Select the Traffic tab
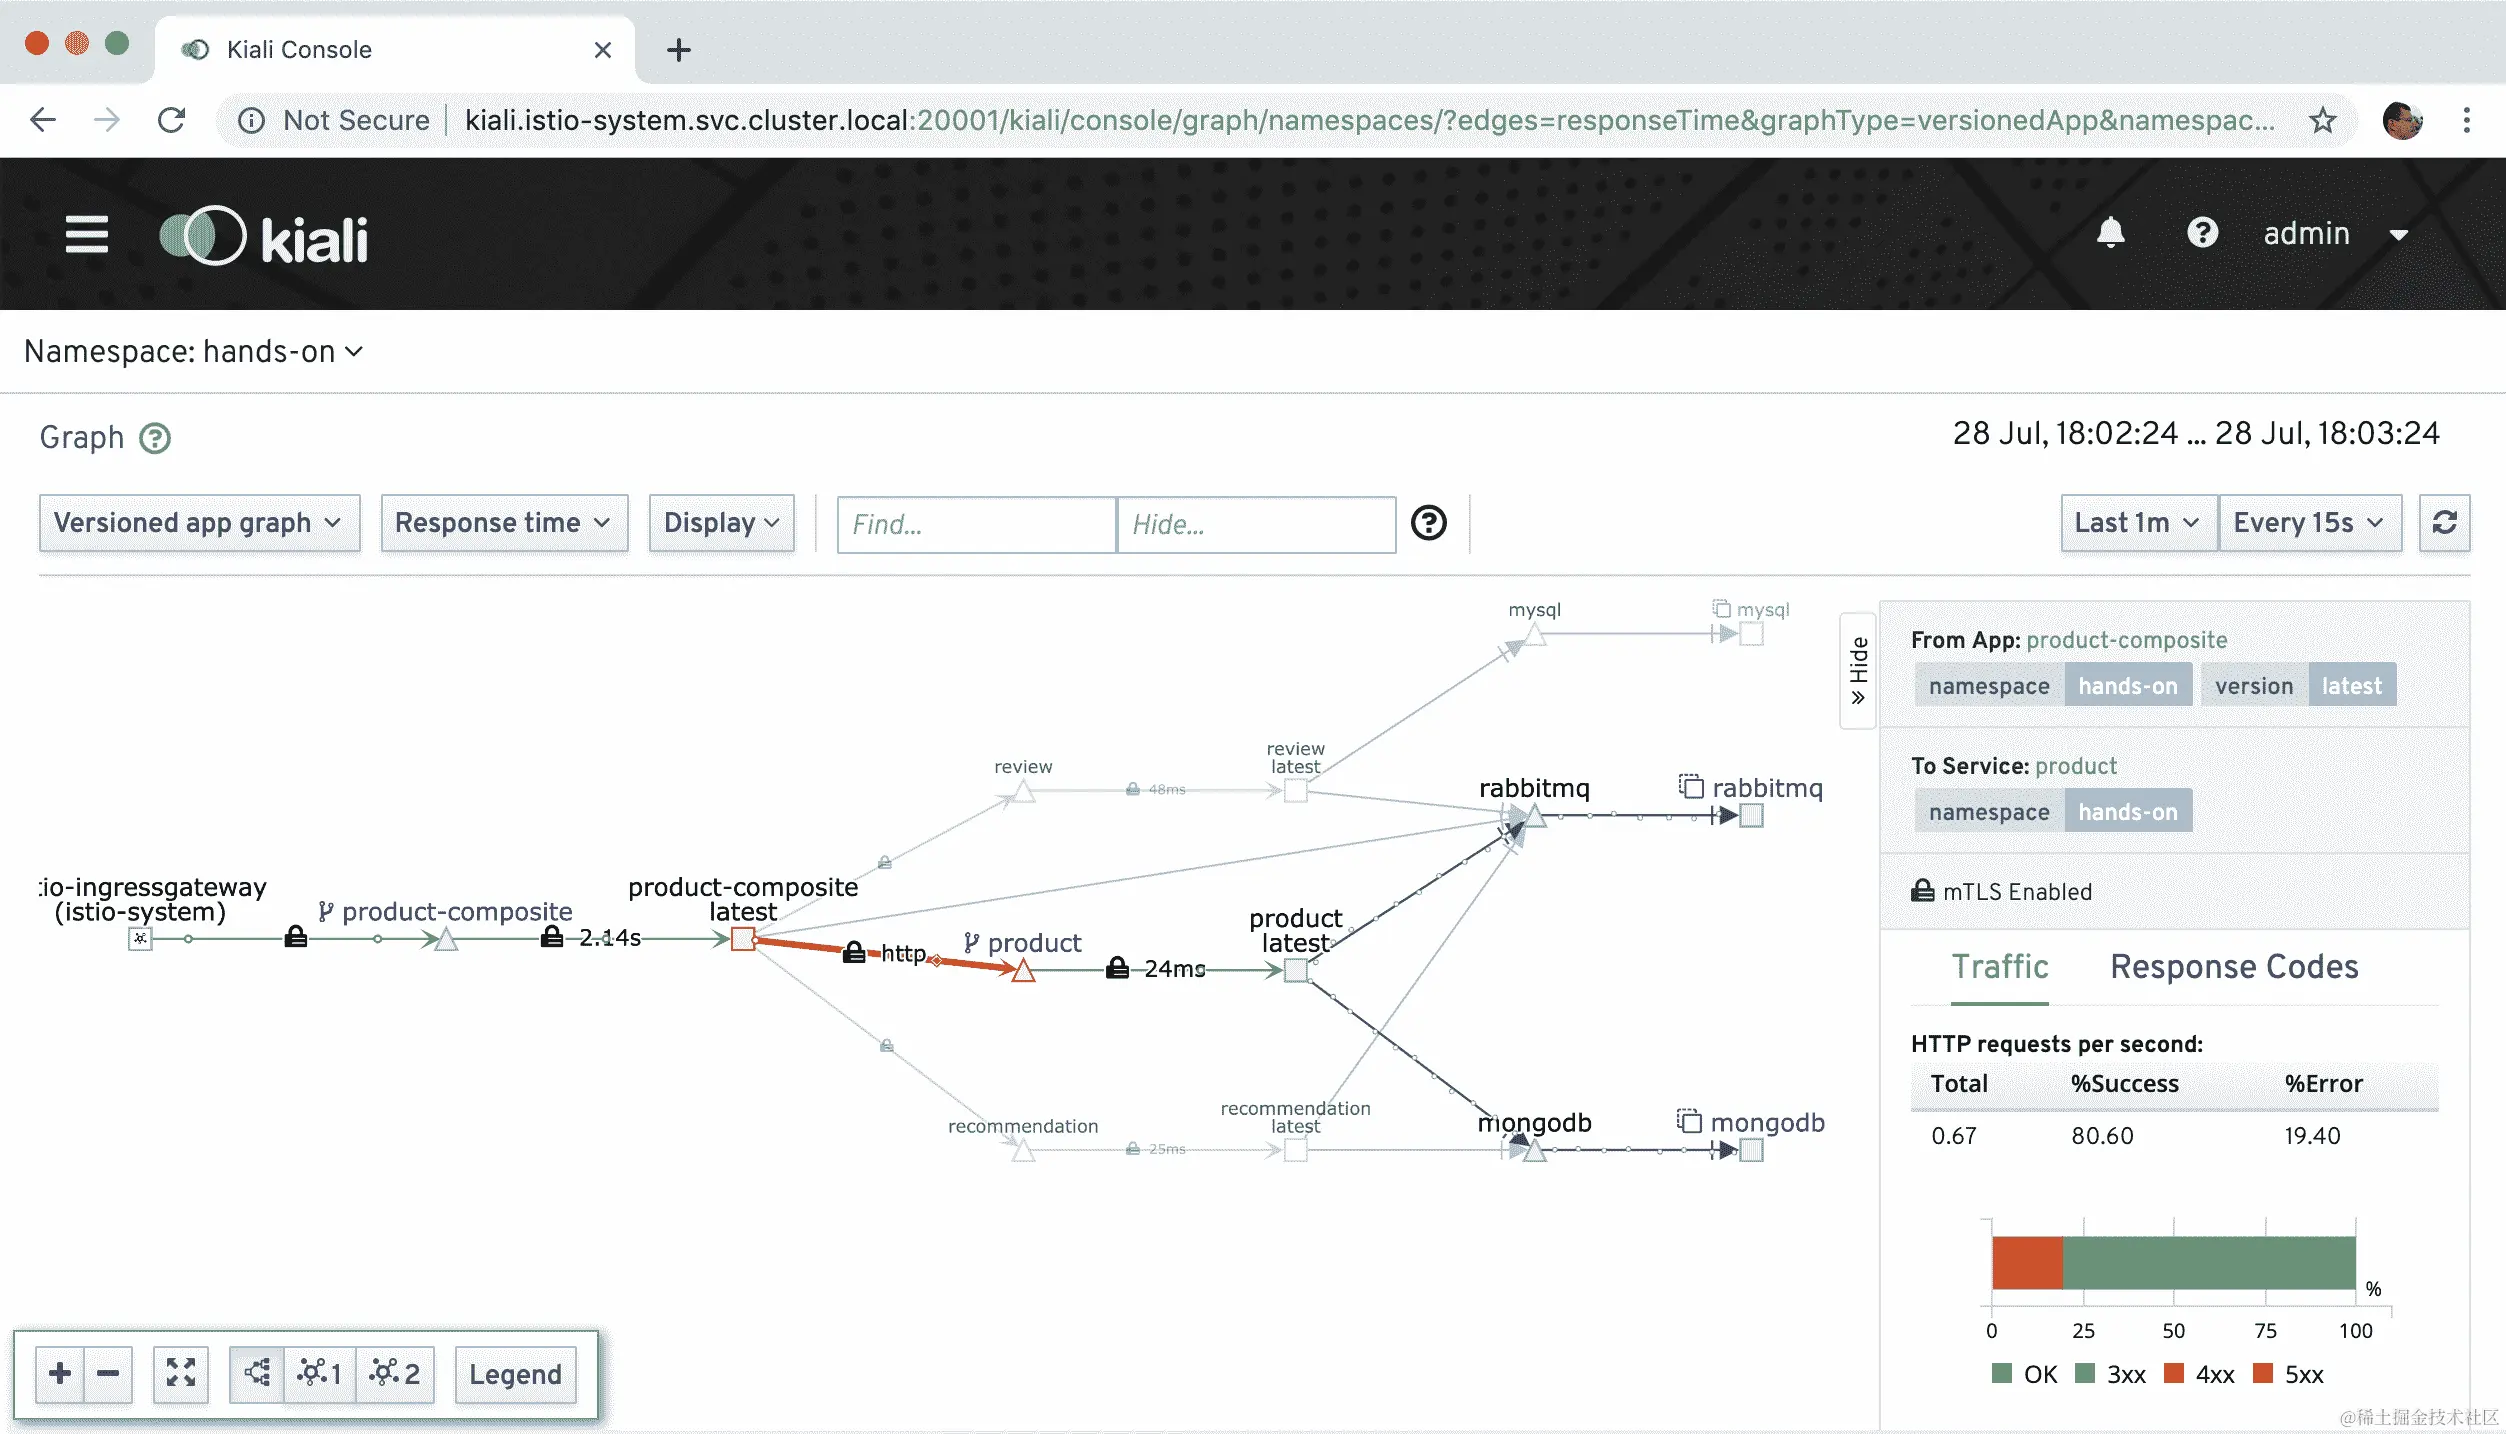 tap(1999, 967)
